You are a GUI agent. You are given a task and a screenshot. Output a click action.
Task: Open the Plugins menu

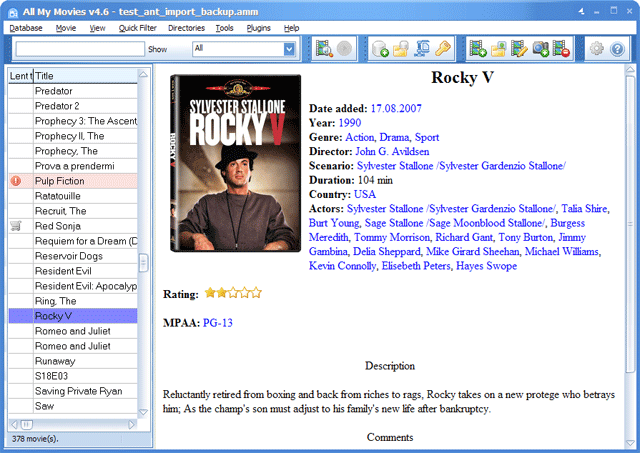coord(258,28)
